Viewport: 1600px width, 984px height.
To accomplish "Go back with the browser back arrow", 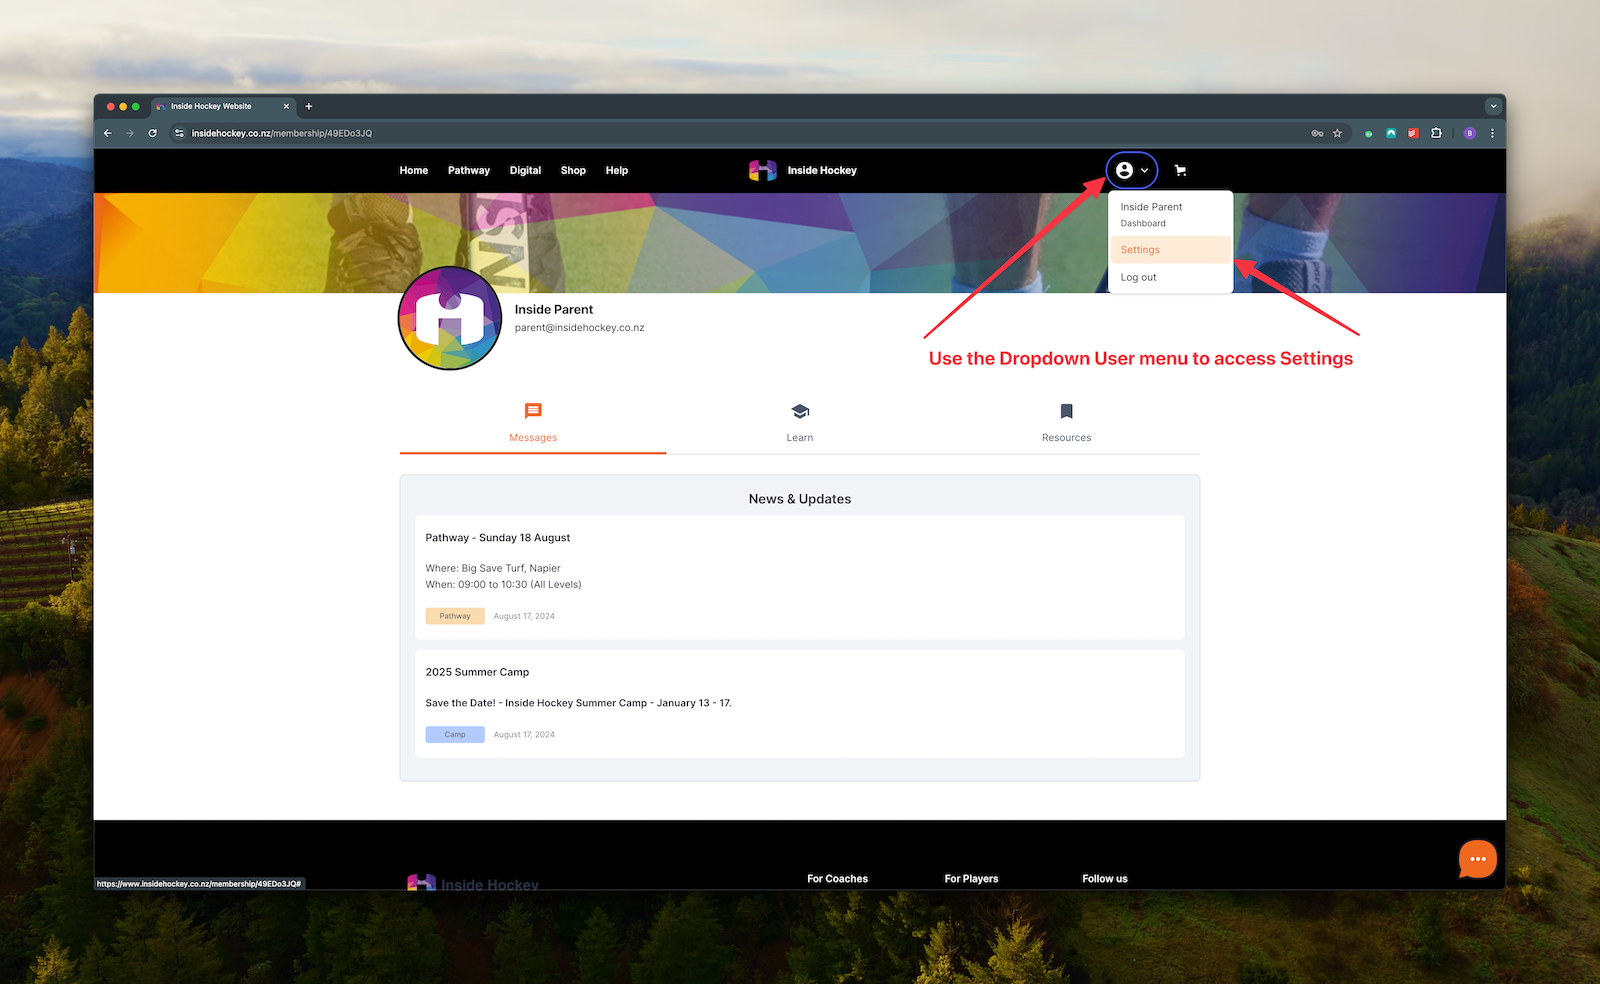I will [108, 133].
